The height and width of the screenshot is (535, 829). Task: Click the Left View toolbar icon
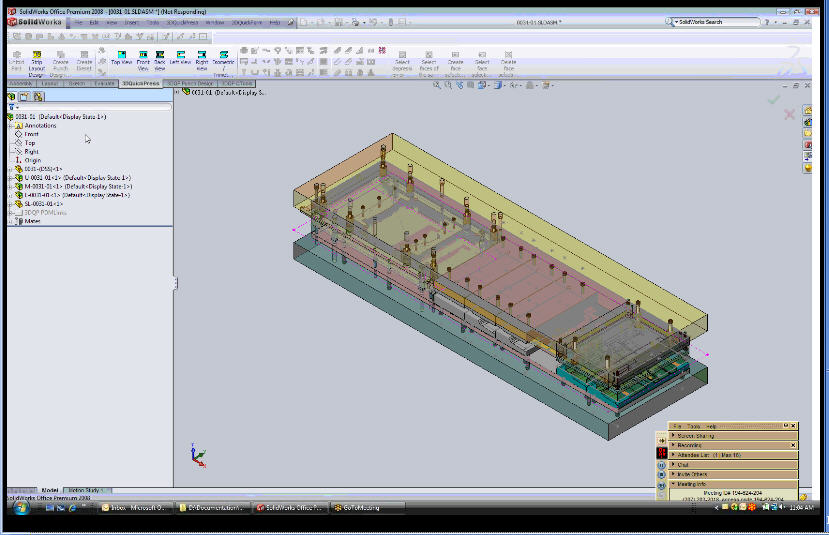(181, 56)
